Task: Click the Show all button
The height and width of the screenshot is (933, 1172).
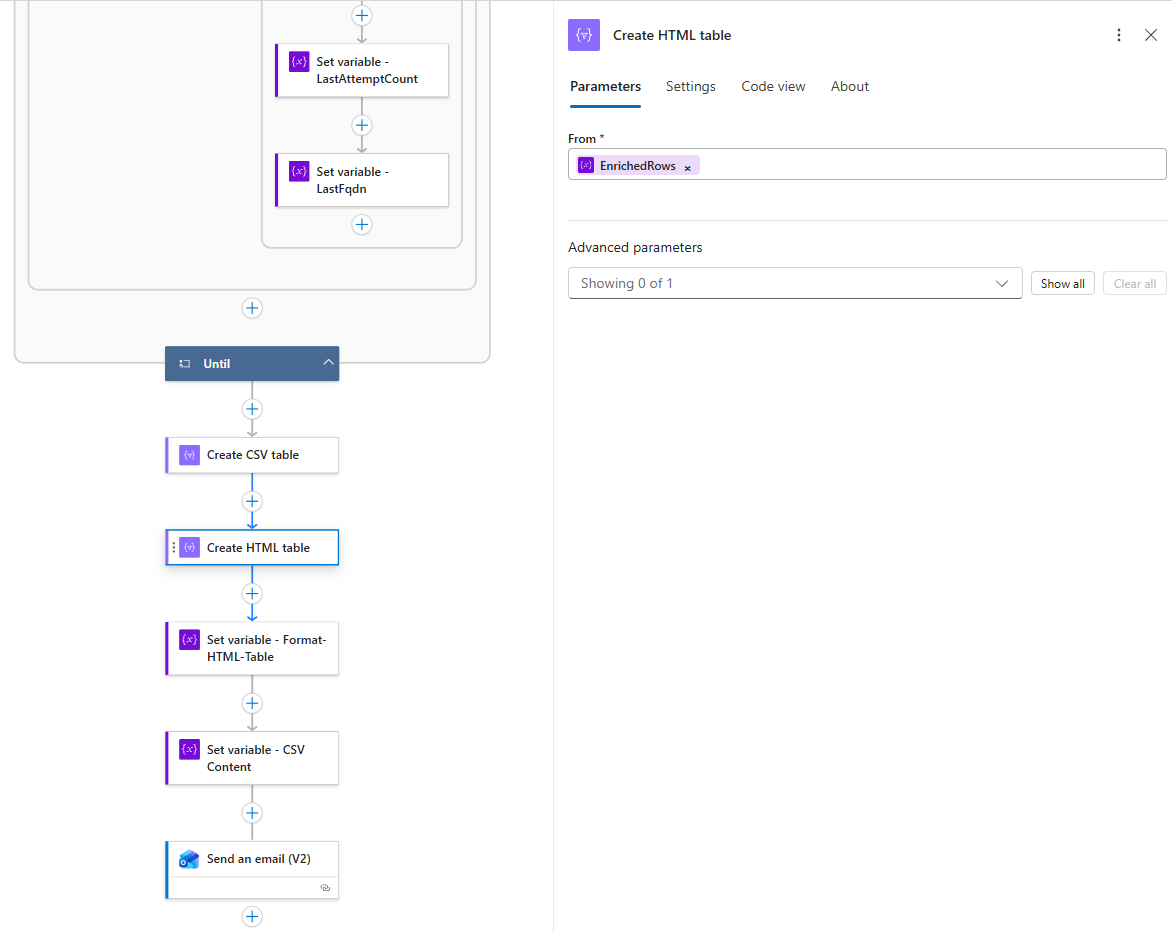Action: [1062, 284]
